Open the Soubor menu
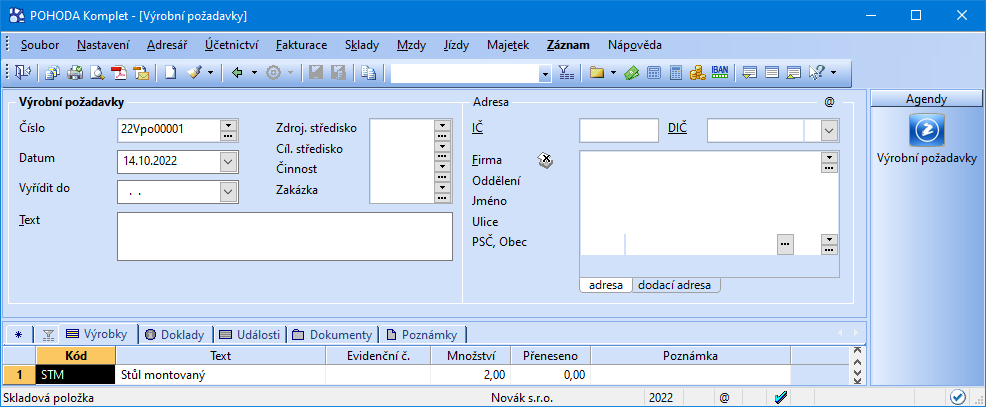Viewport: 986px width, 407px height. pos(40,45)
